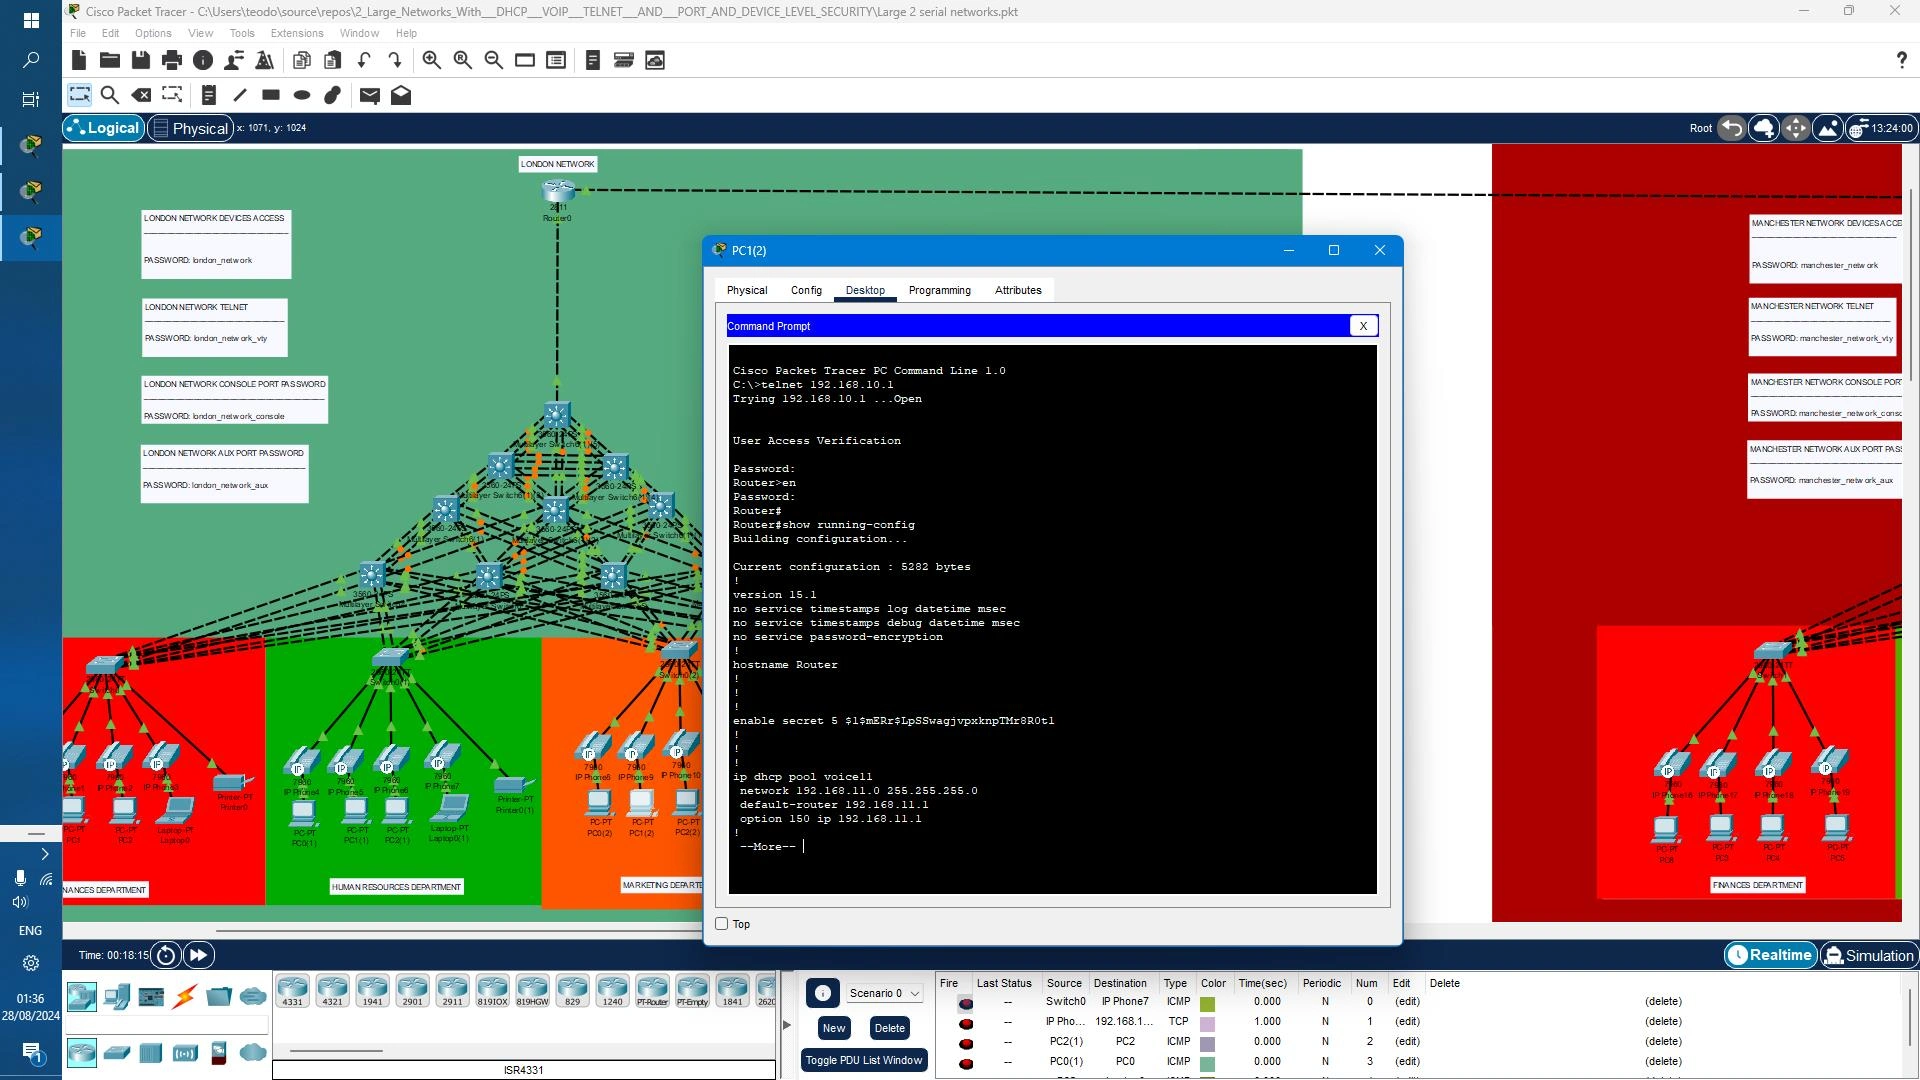Click the Copy toolbar icon
Image resolution: width=1920 pixels, height=1080 pixels.
click(x=301, y=60)
